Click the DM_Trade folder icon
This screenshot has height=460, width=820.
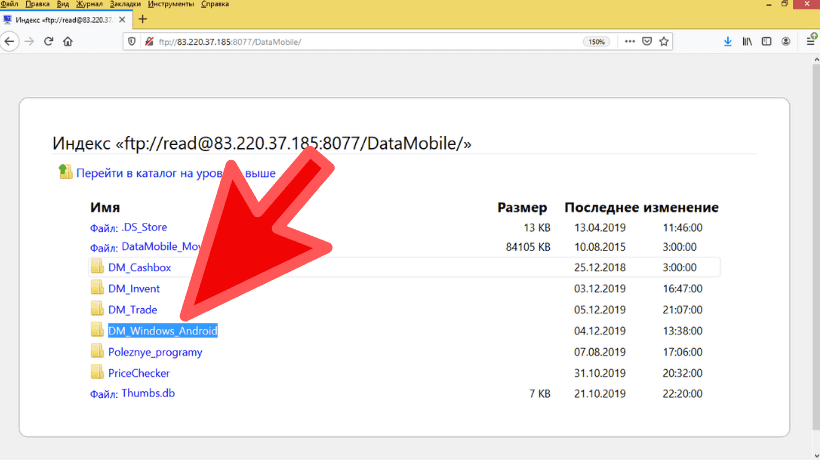(97, 308)
